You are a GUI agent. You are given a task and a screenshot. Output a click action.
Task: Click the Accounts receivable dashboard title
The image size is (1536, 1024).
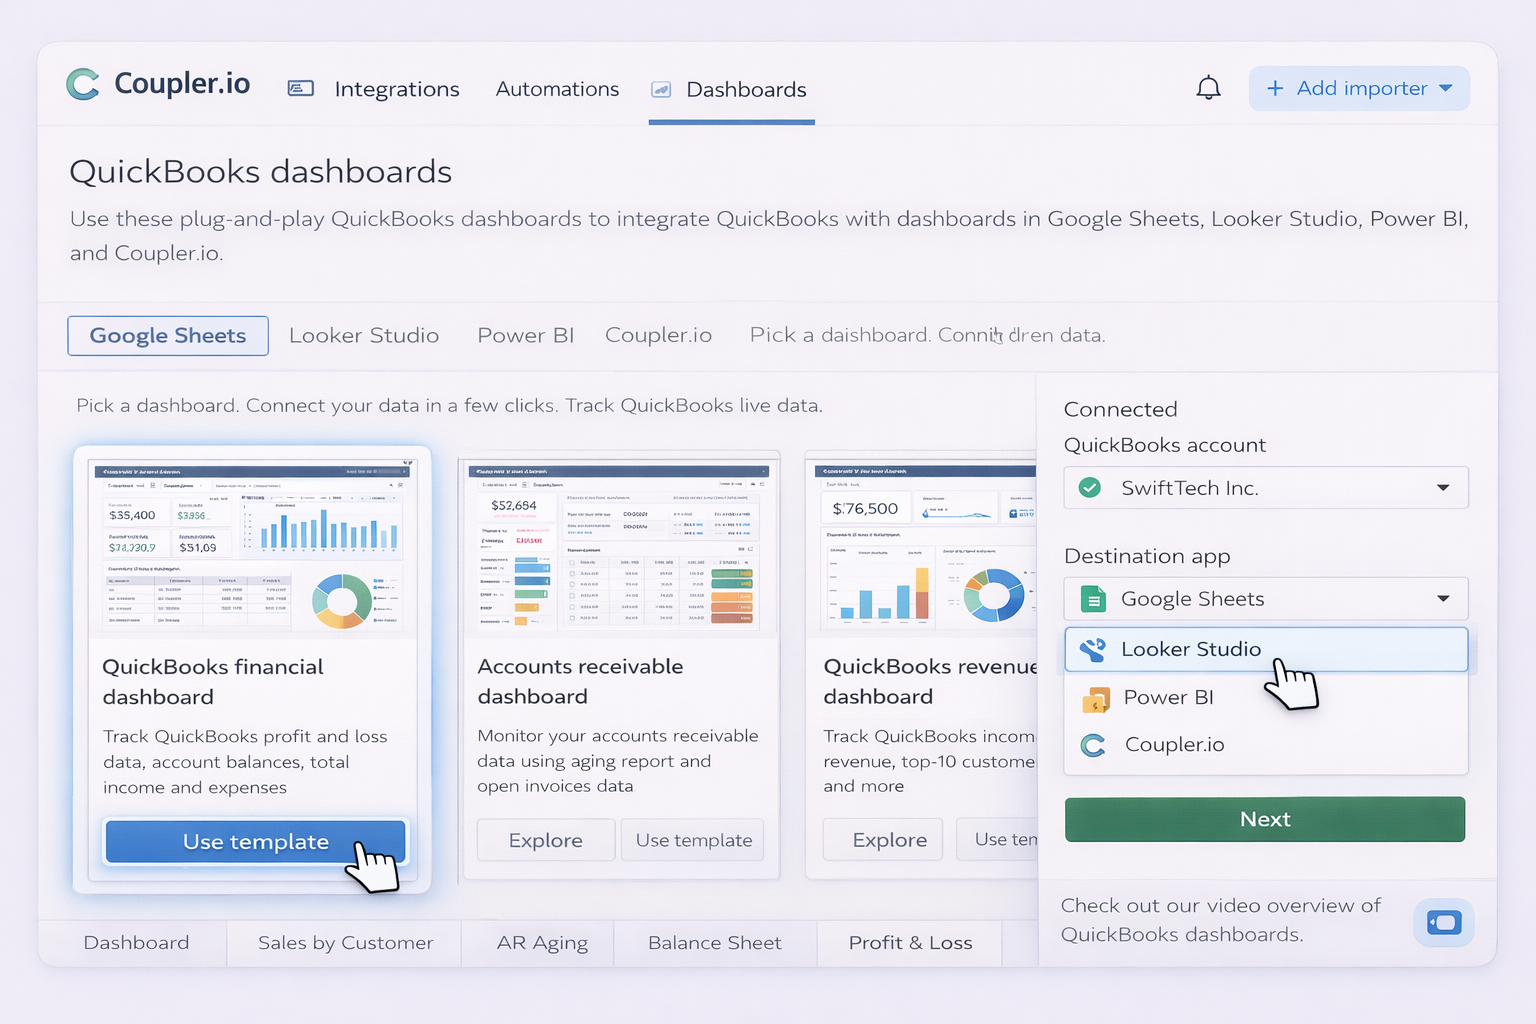[x=580, y=681]
